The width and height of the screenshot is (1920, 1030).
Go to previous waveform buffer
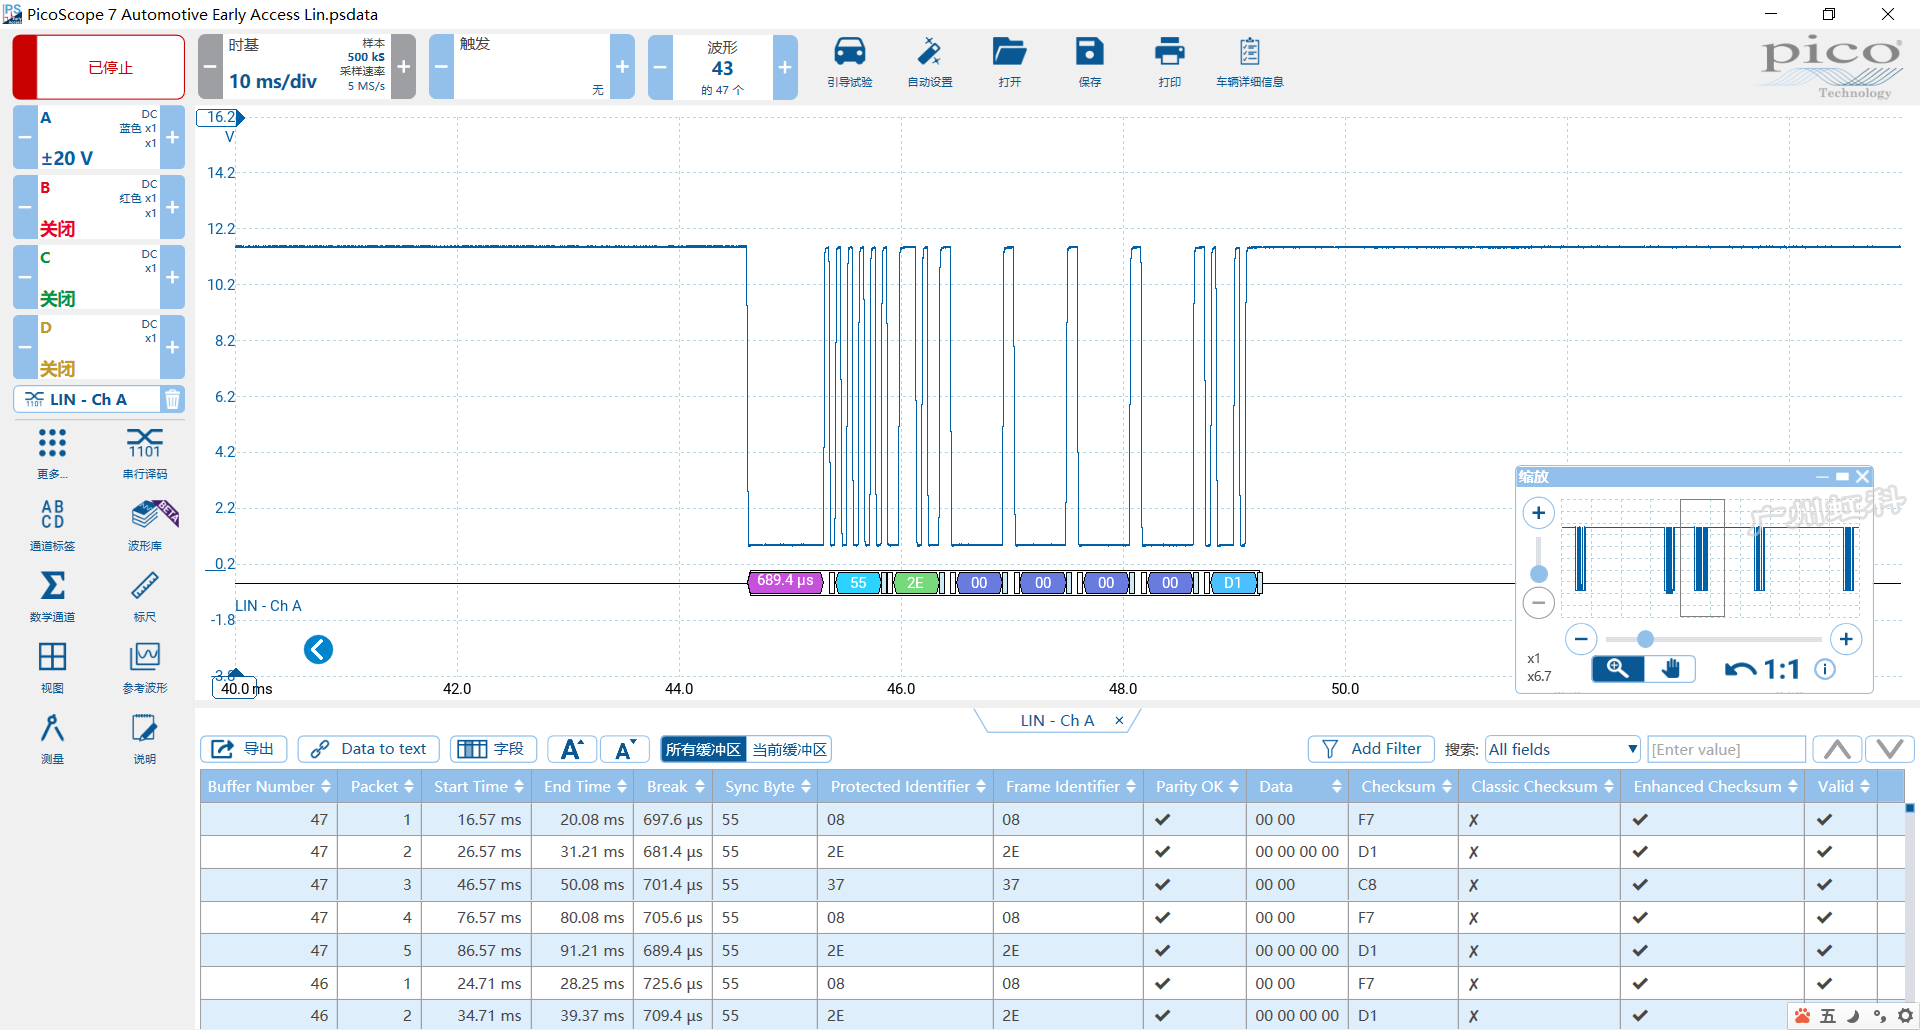(660, 67)
